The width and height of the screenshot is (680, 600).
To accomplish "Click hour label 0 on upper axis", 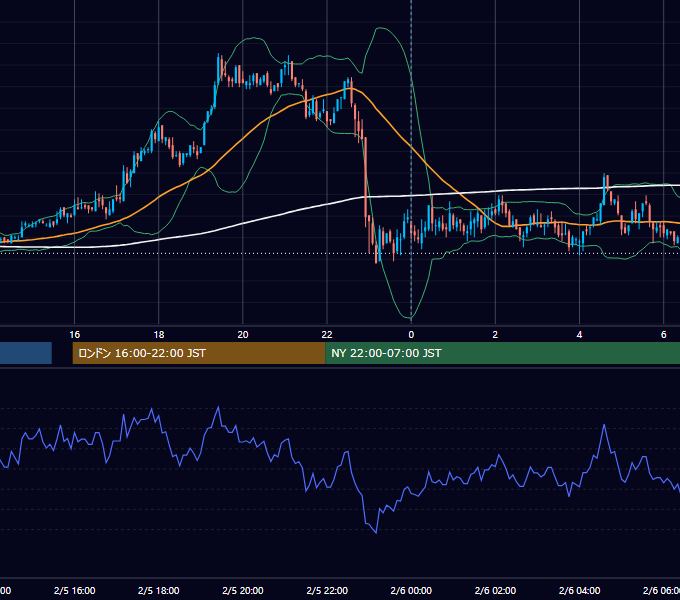I will [411, 335].
